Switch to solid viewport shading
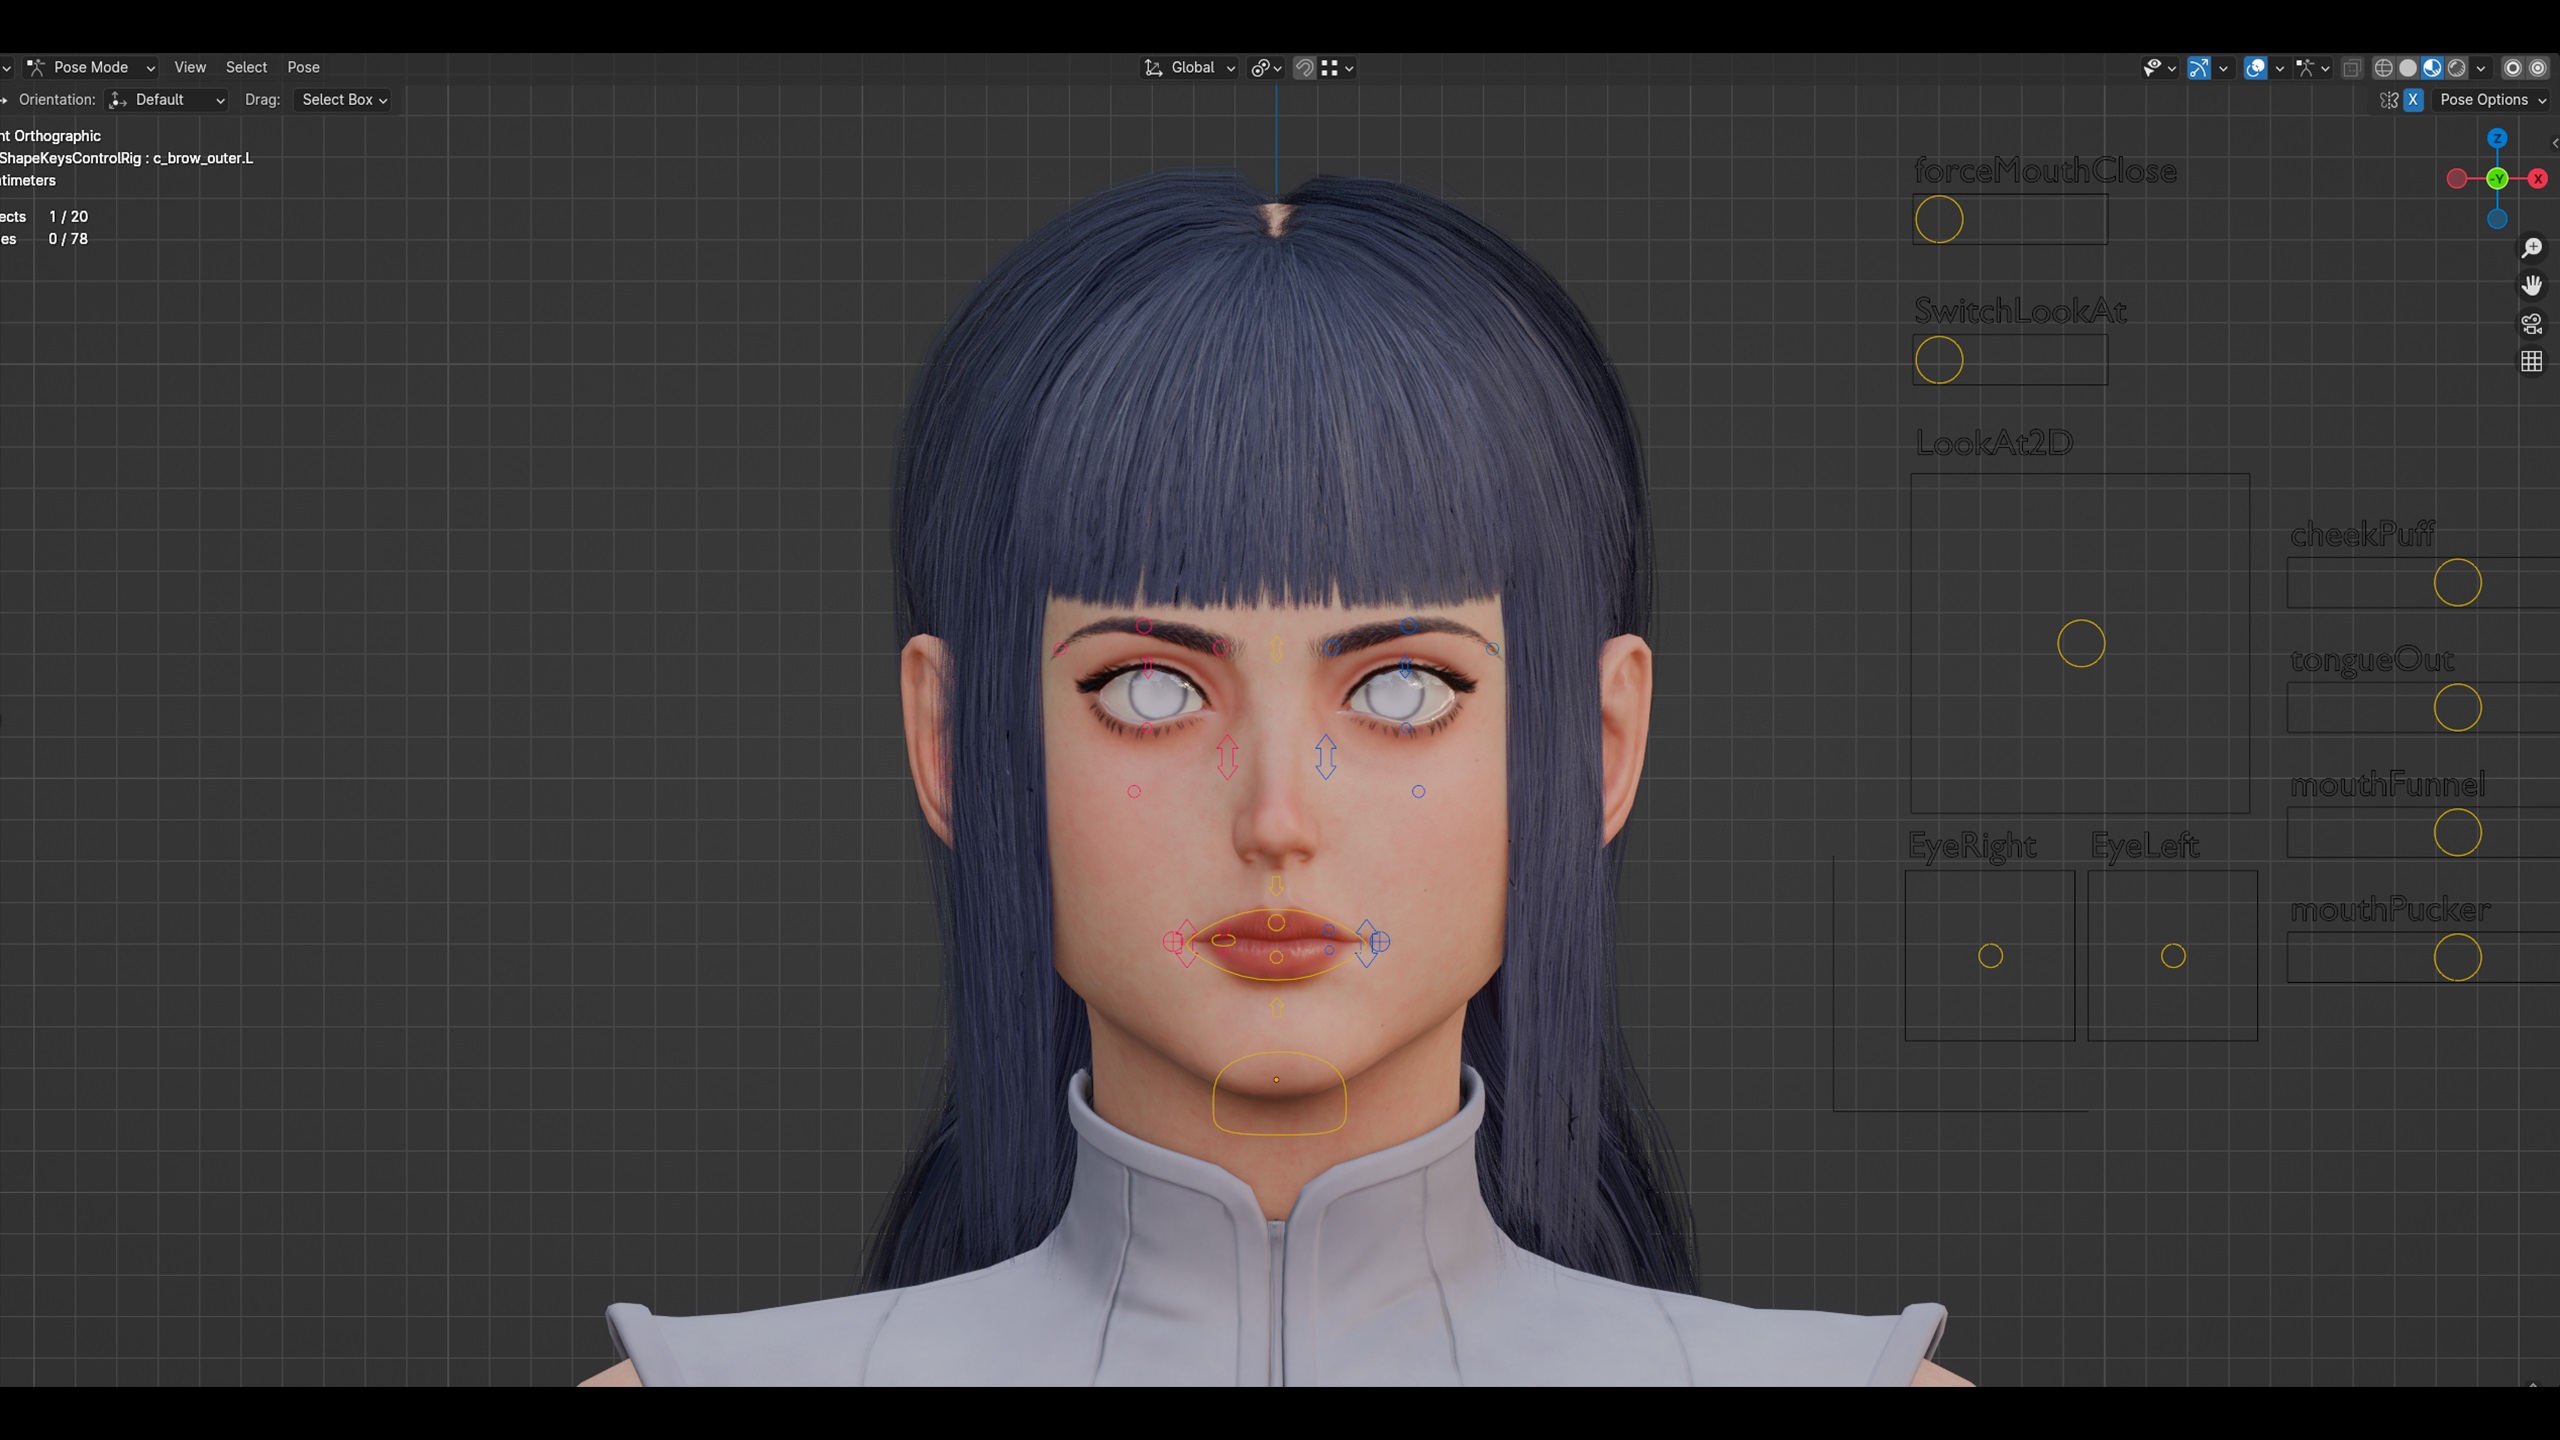 click(x=2408, y=68)
